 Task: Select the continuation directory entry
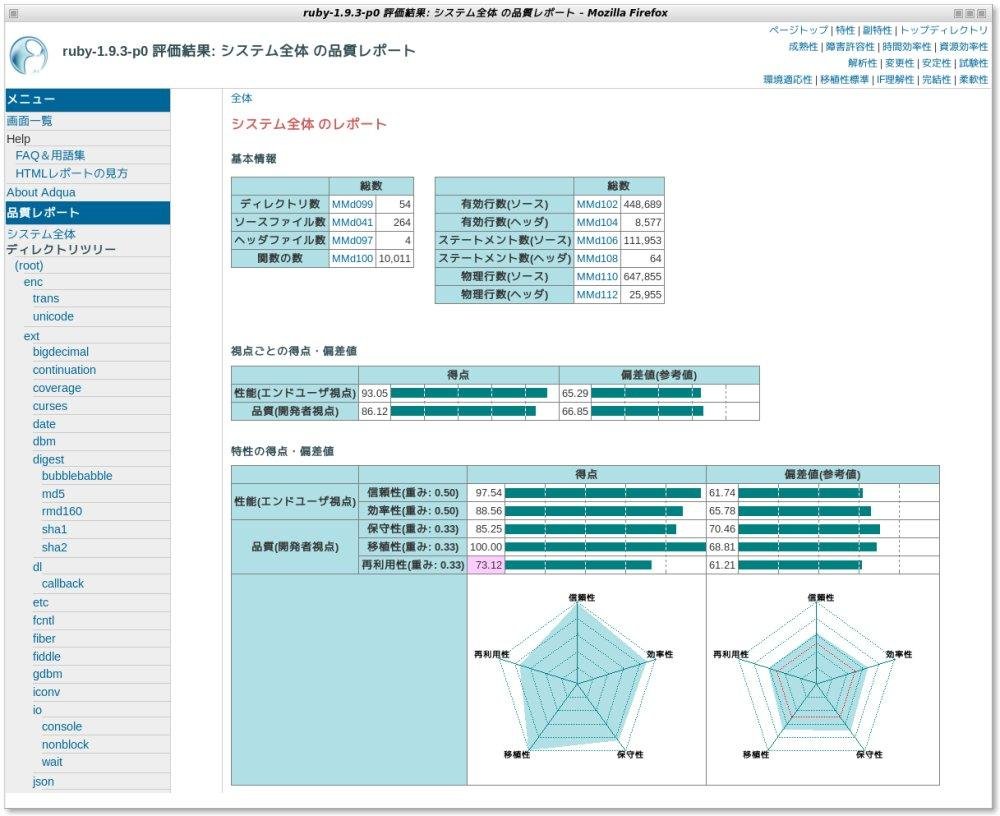(64, 370)
